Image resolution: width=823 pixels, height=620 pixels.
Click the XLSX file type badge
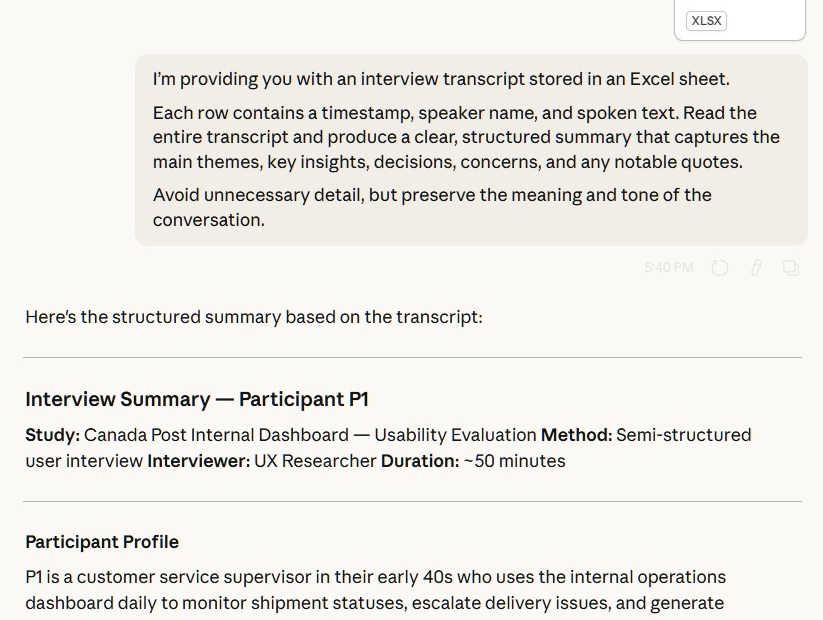click(705, 20)
